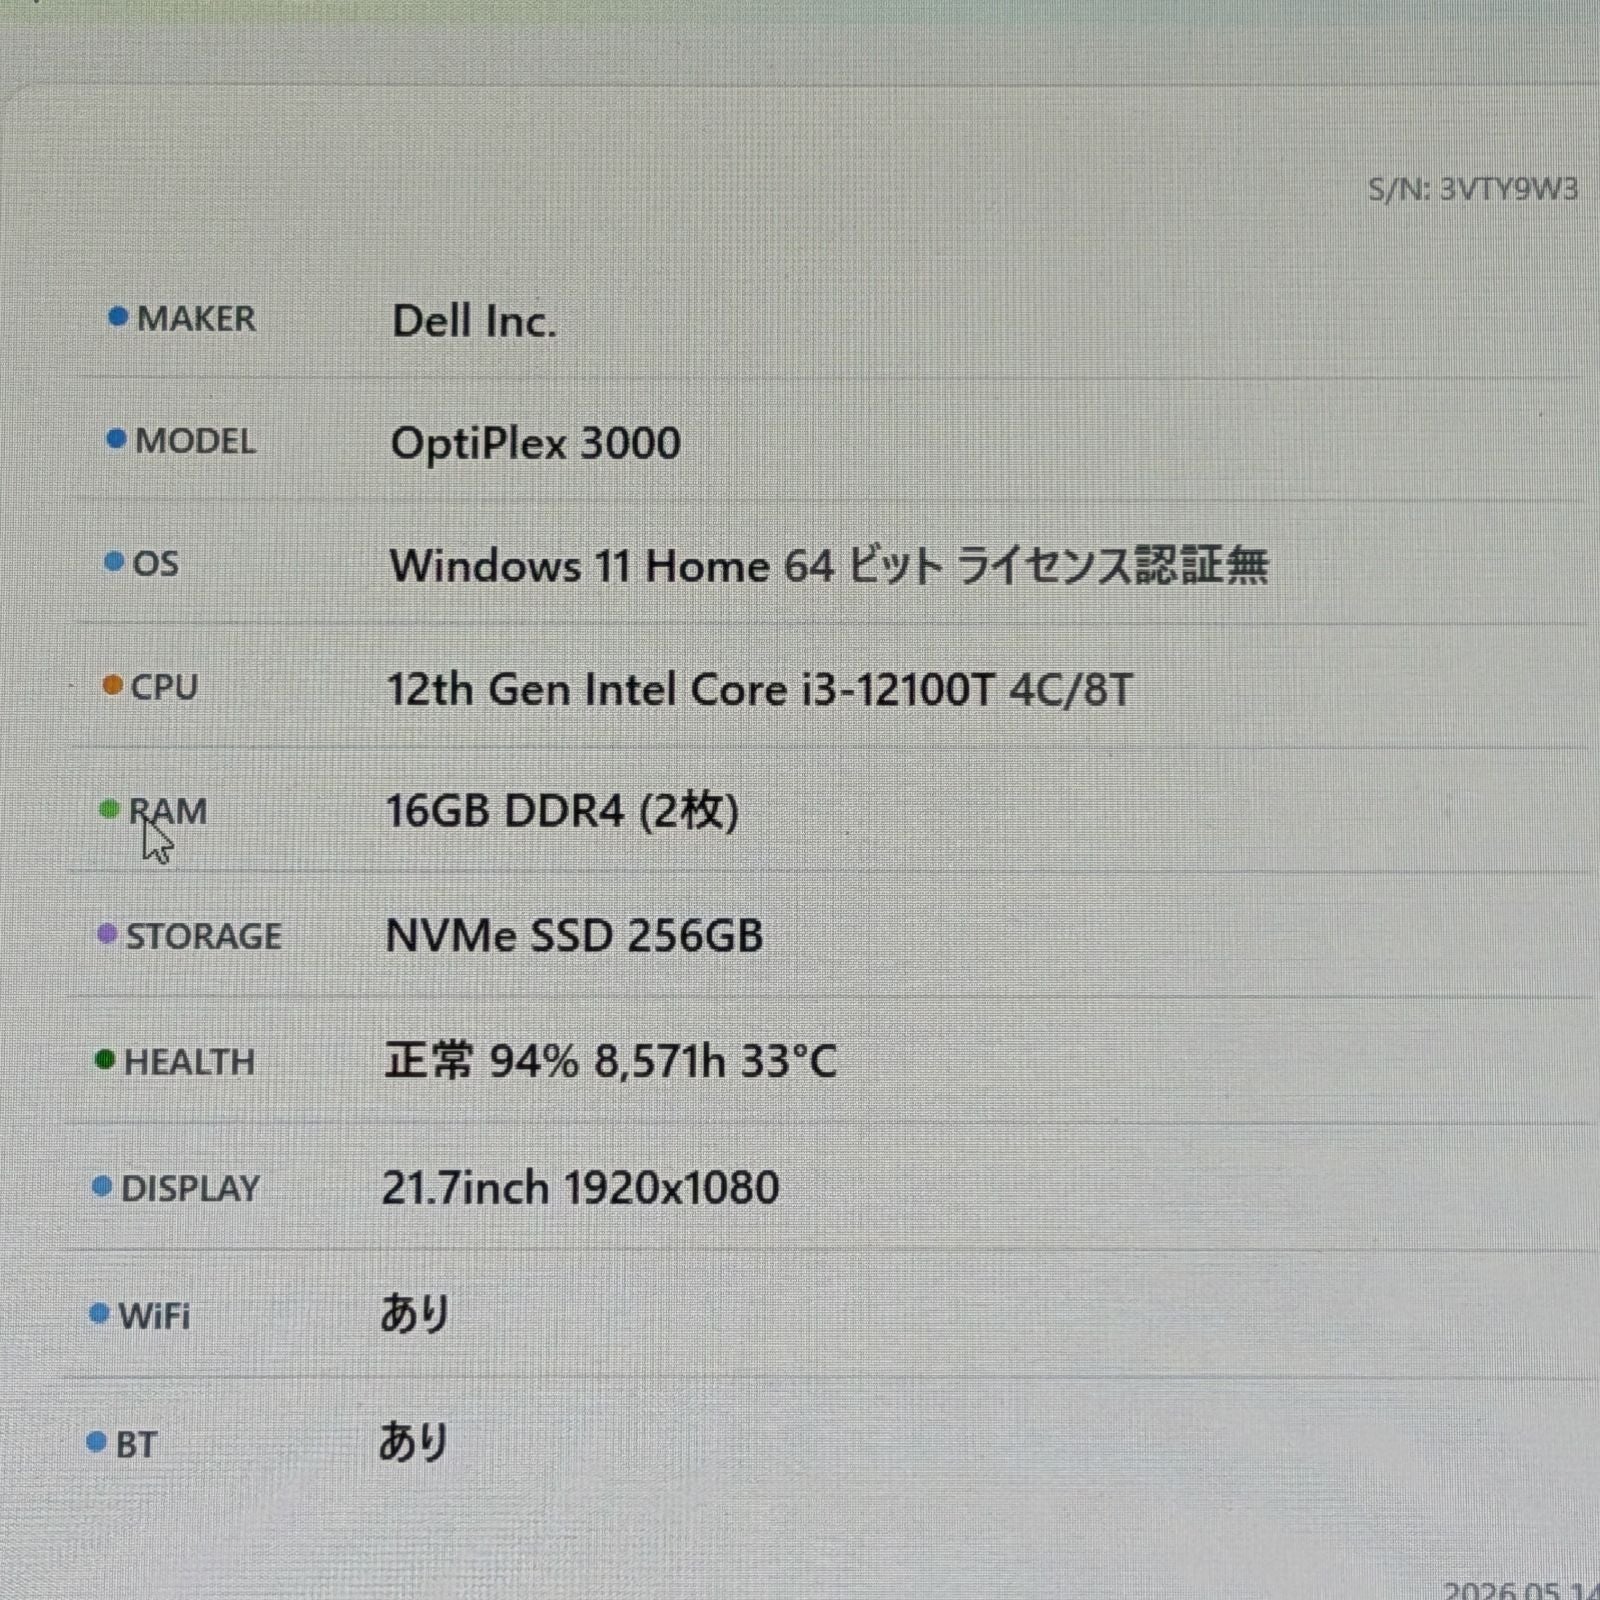
Task: Click the blue dot beside WiFi
Action: (100, 1313)
